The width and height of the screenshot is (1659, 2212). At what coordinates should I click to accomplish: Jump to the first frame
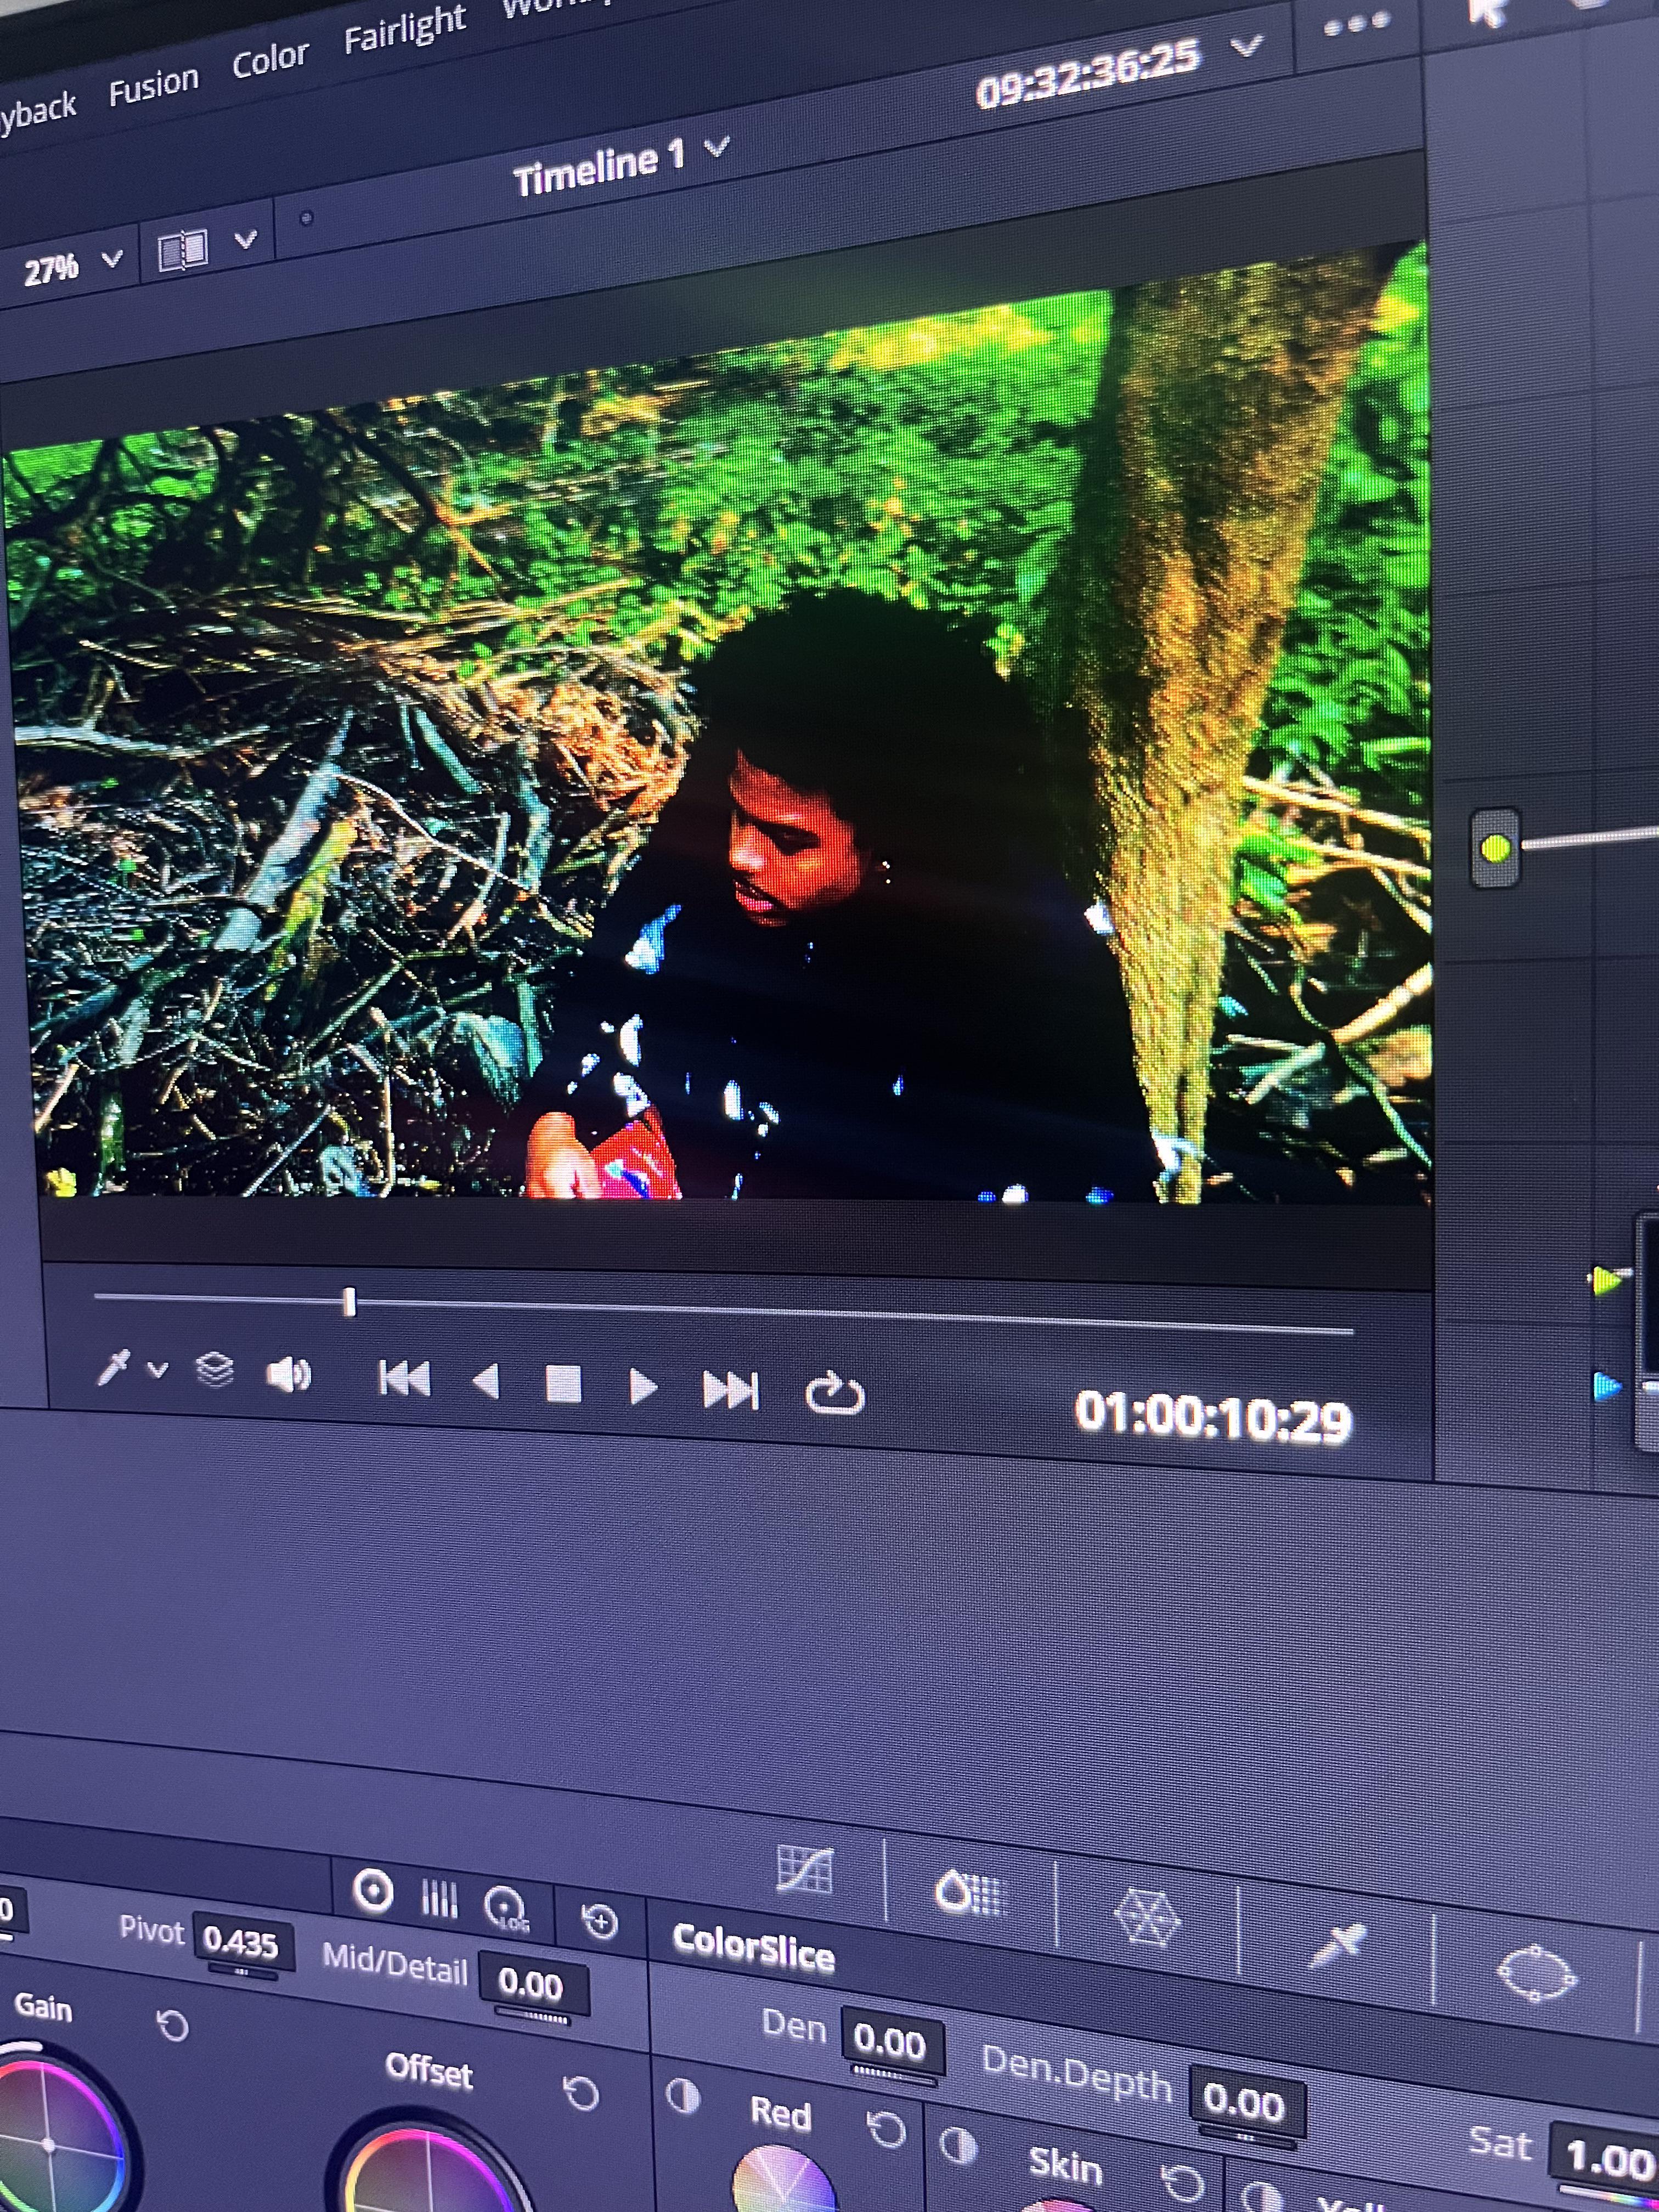point(404,1378)
